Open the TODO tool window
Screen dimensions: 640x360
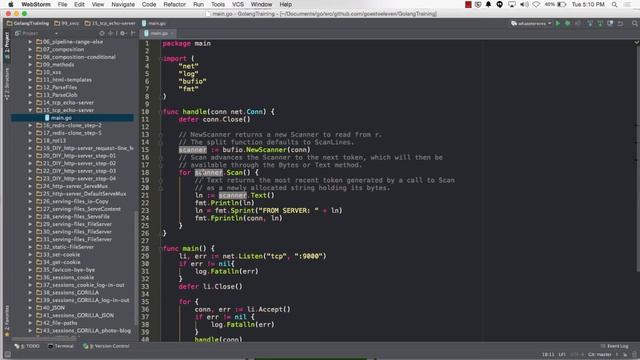point(27,346)
